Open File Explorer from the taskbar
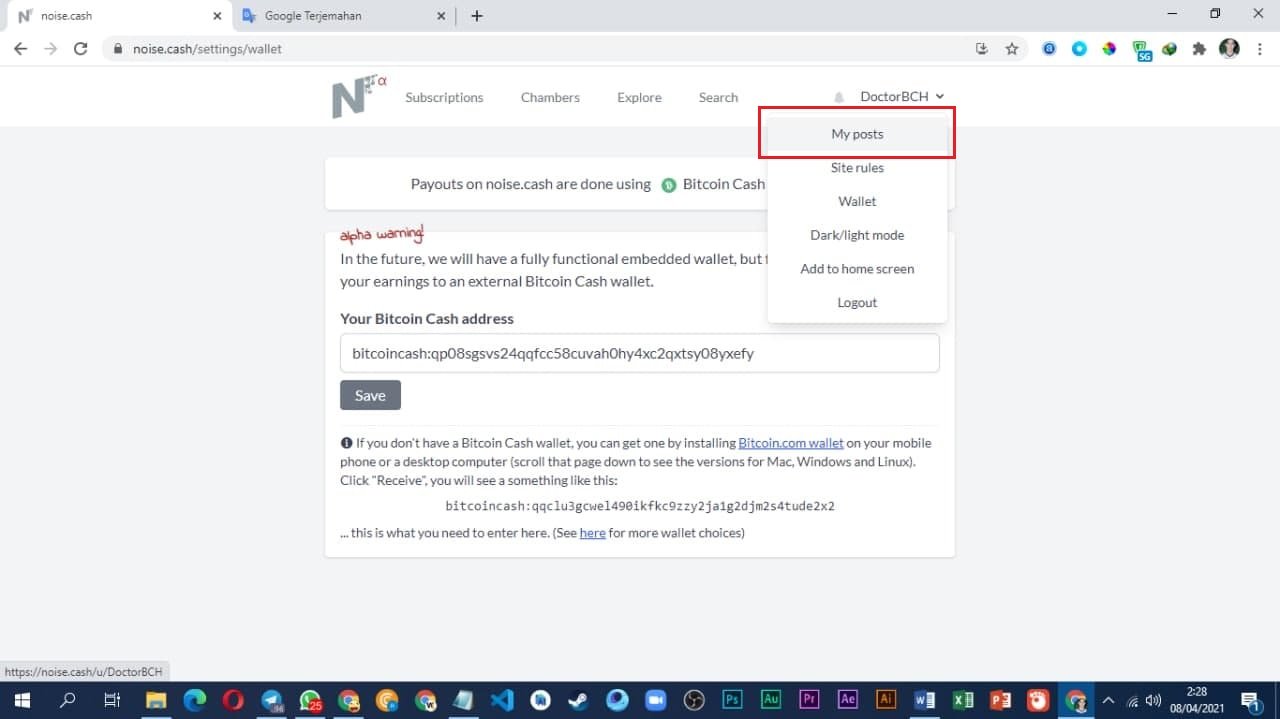Image resolution: width=1280 pixels, height=719 pixels. coord(156,700)
